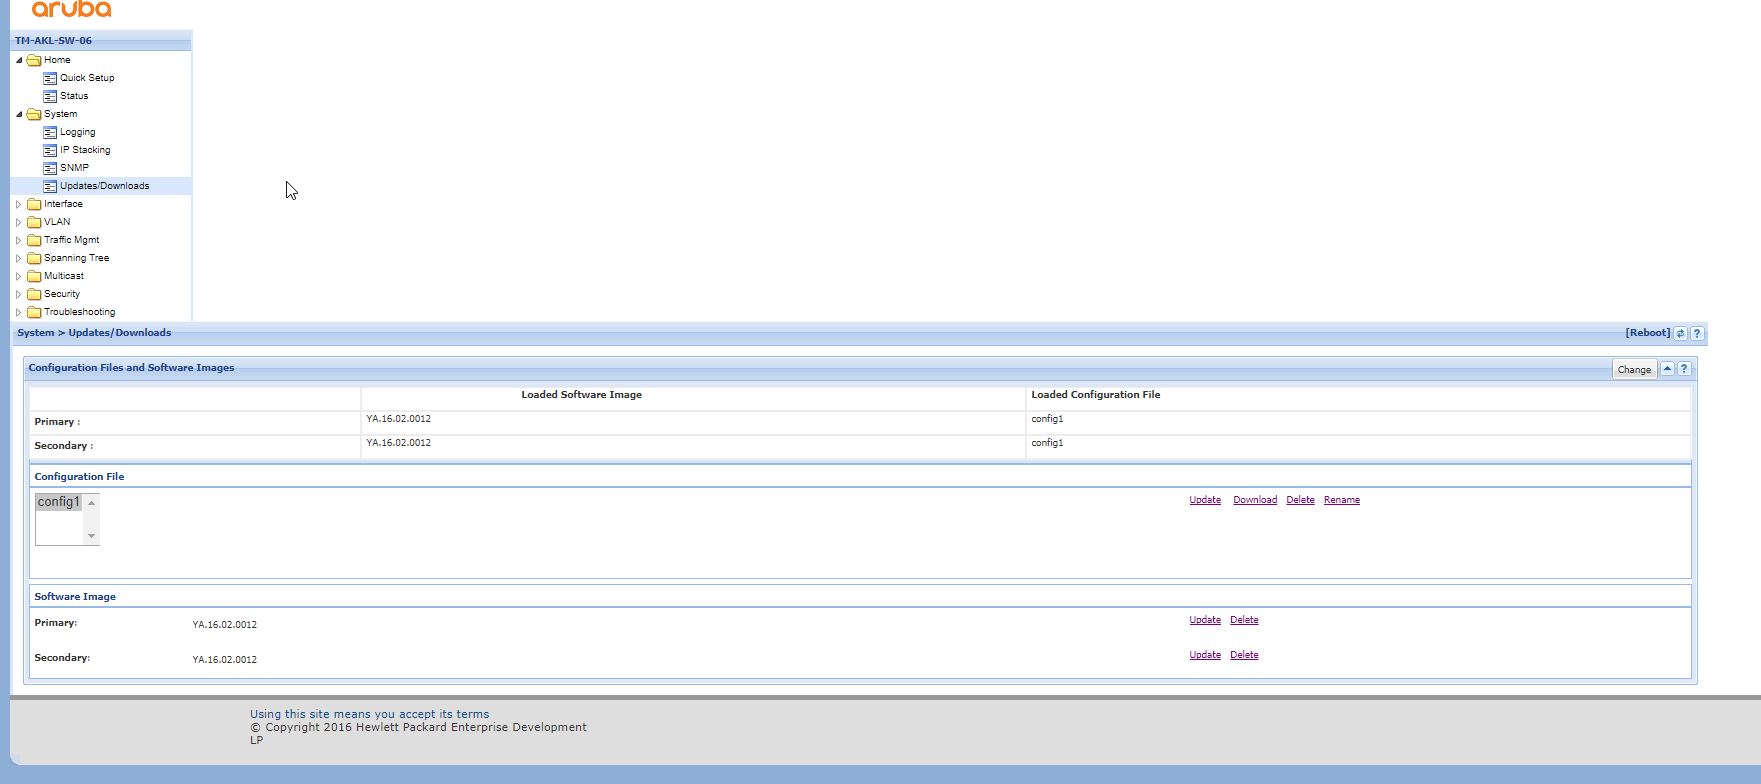Expand the VLAN tree node
Image resolution: width=1761 pixels, height=784 pixels.
click(x=19, y=222)
